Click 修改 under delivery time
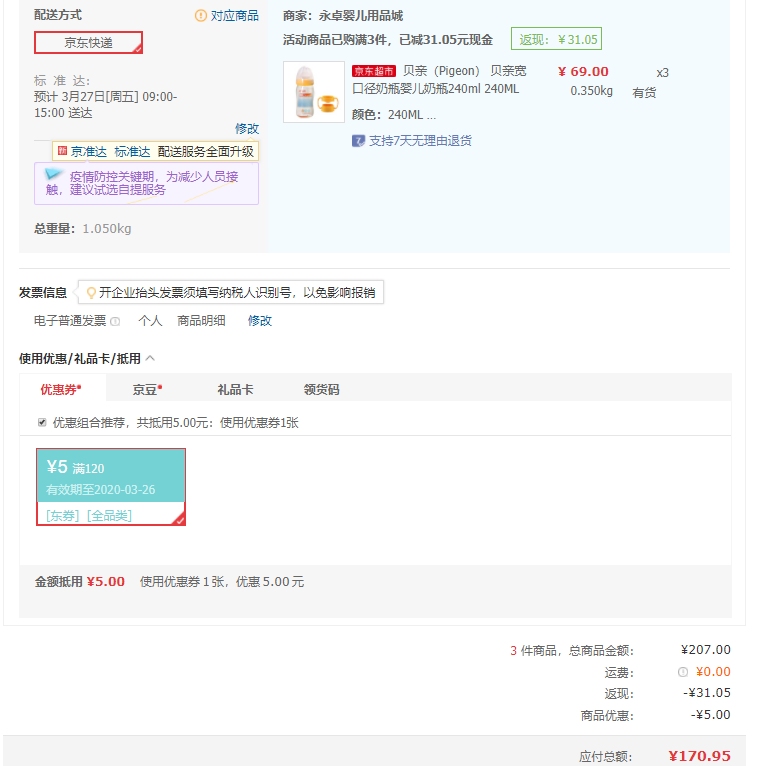Viewport: 771px width, 766px height. click(x=247, y=129)
